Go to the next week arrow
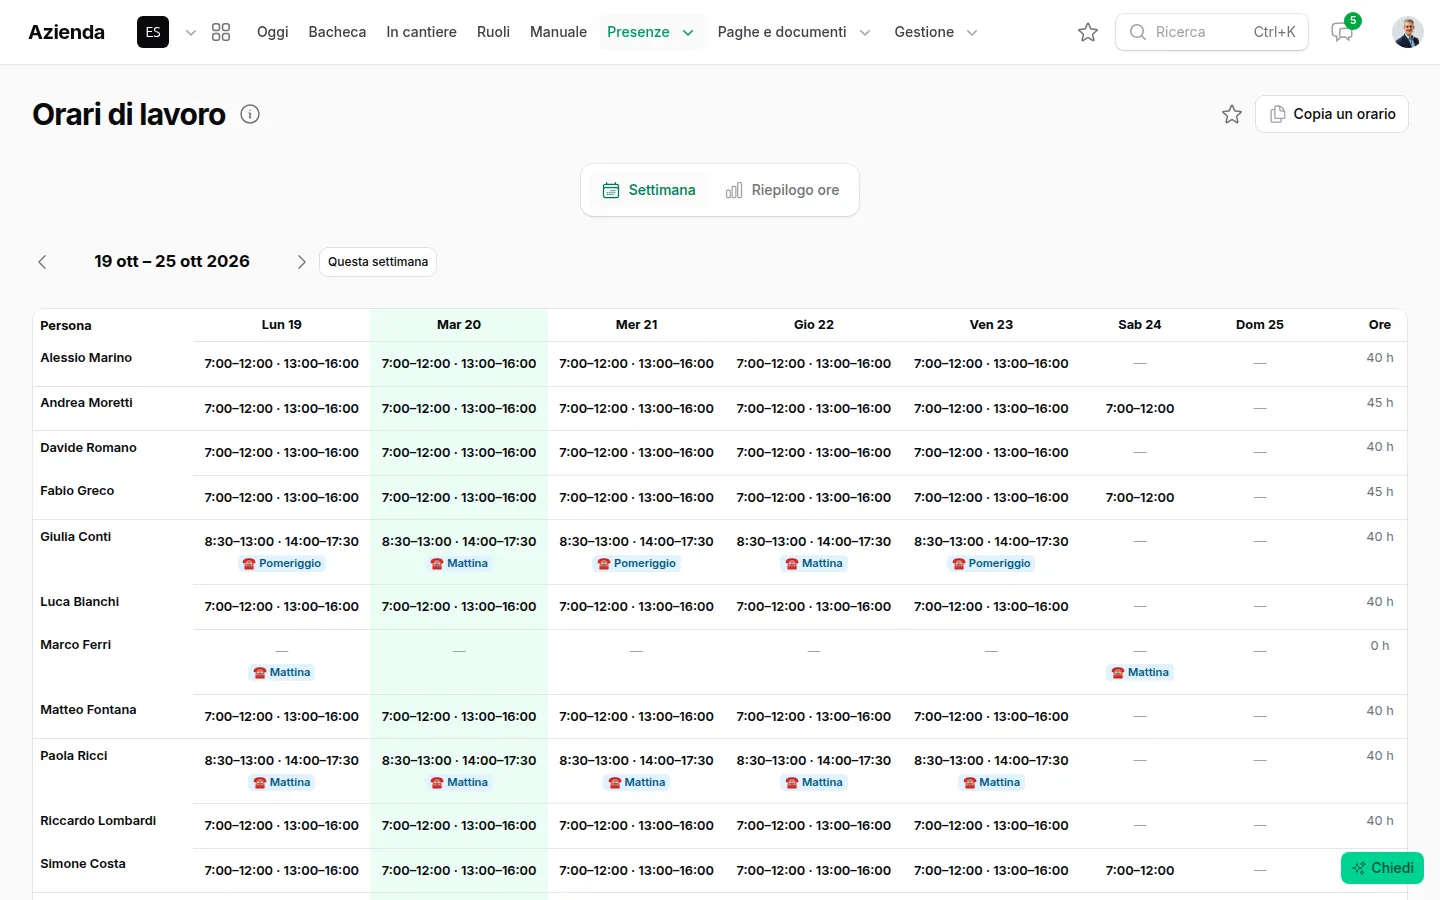Image resolution: width=1440 pixels, height=900 pixels. (301, 262)
